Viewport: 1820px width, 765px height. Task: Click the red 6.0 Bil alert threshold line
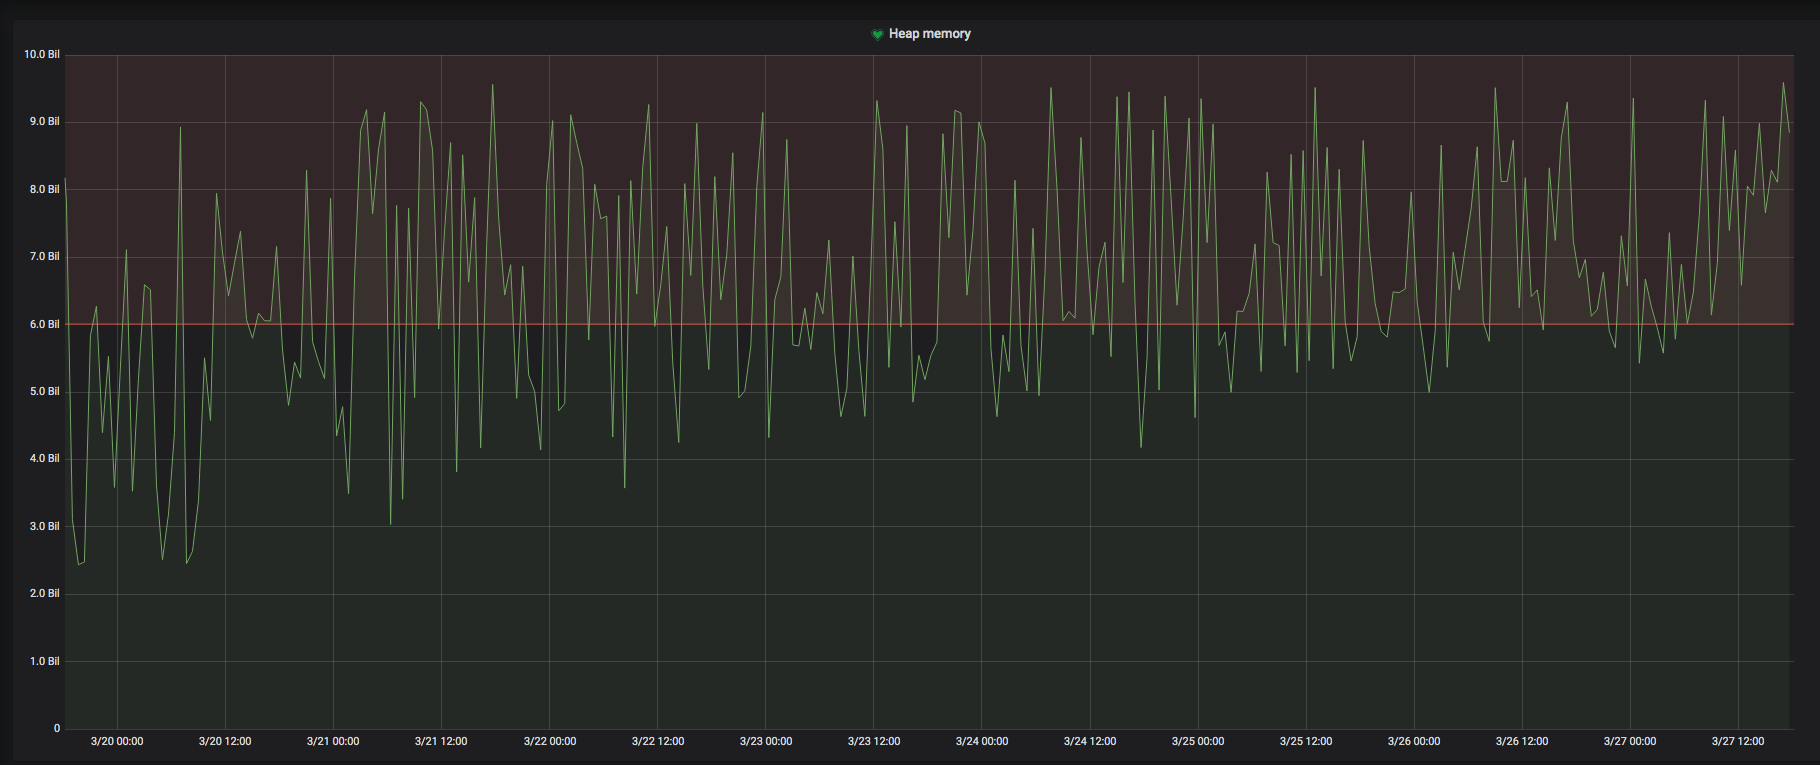click(929, 324)
